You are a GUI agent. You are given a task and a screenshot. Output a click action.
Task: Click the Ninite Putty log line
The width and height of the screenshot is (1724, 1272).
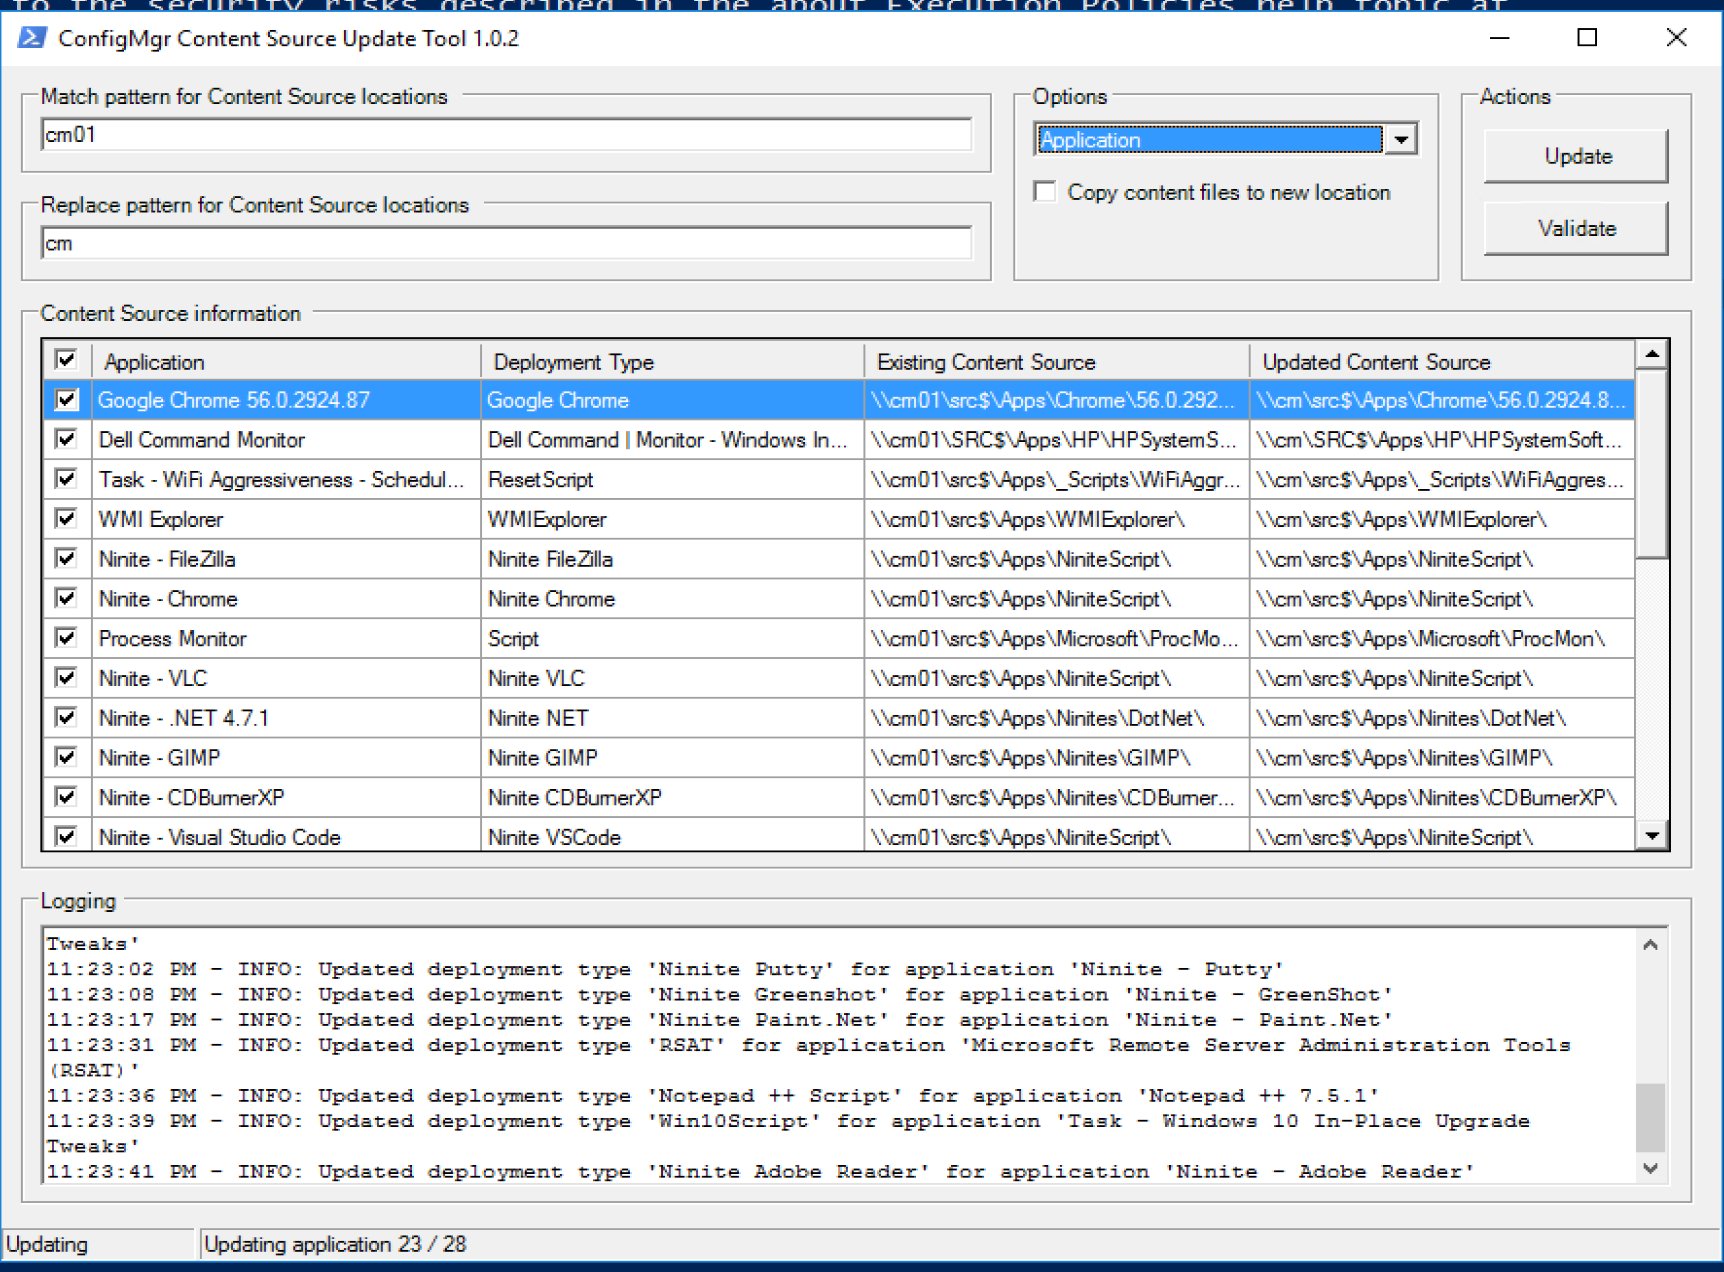(x=665, y=969)
